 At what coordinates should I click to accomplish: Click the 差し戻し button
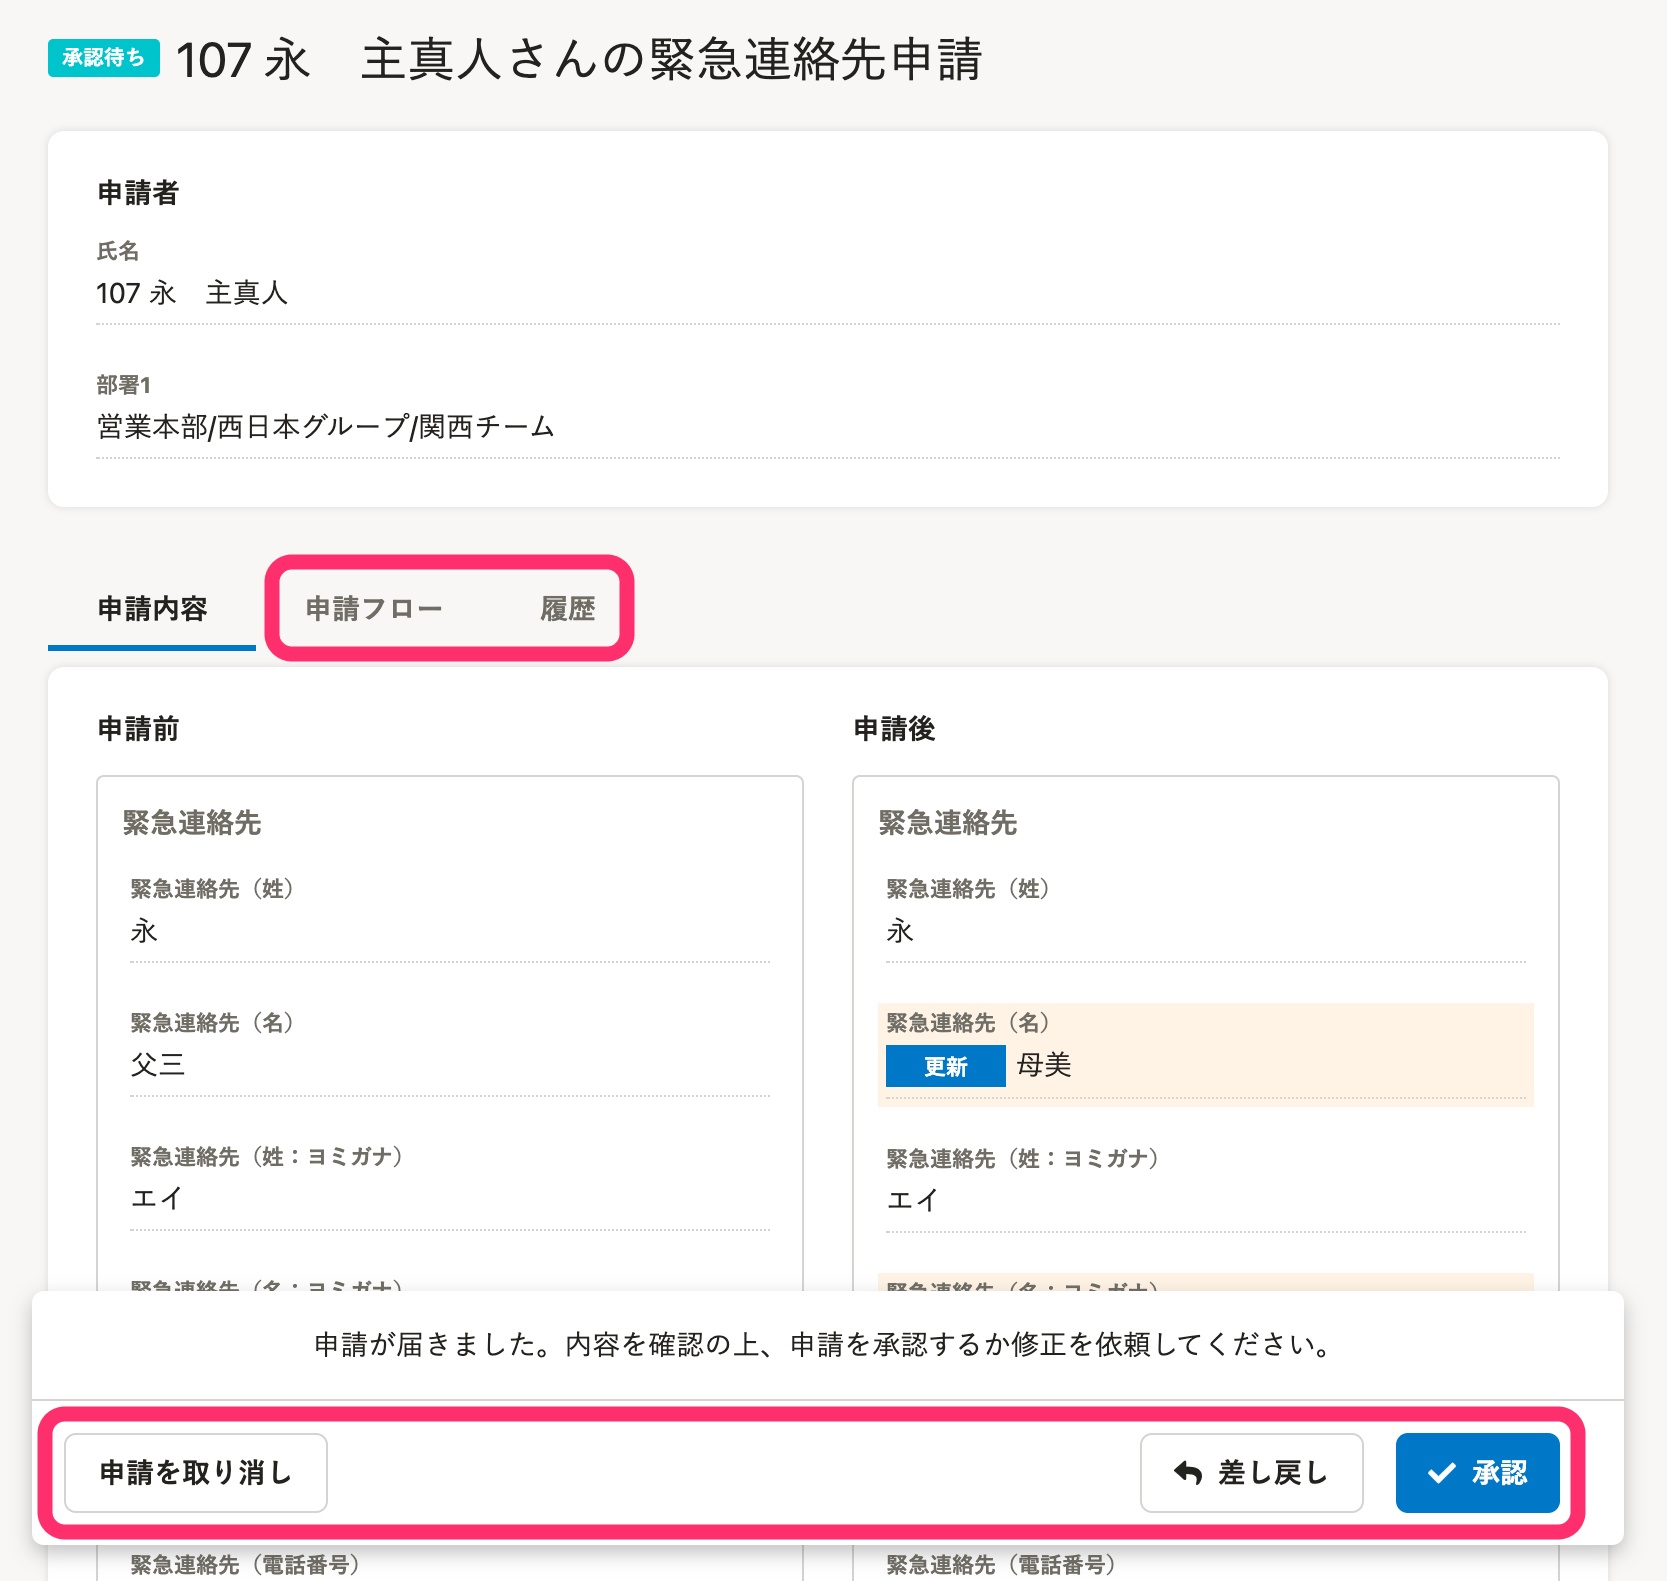[x=1252, y=1473]
